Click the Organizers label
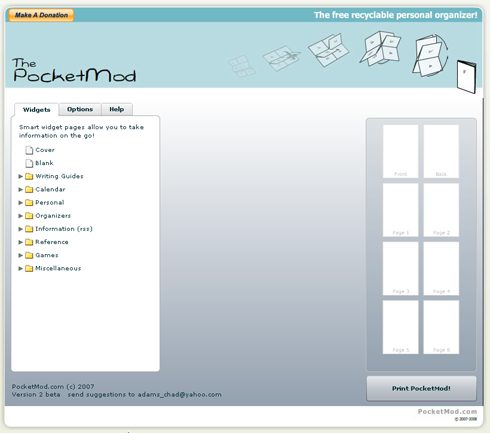Screen dimensions: 490x433 click(x=53, y=216)
